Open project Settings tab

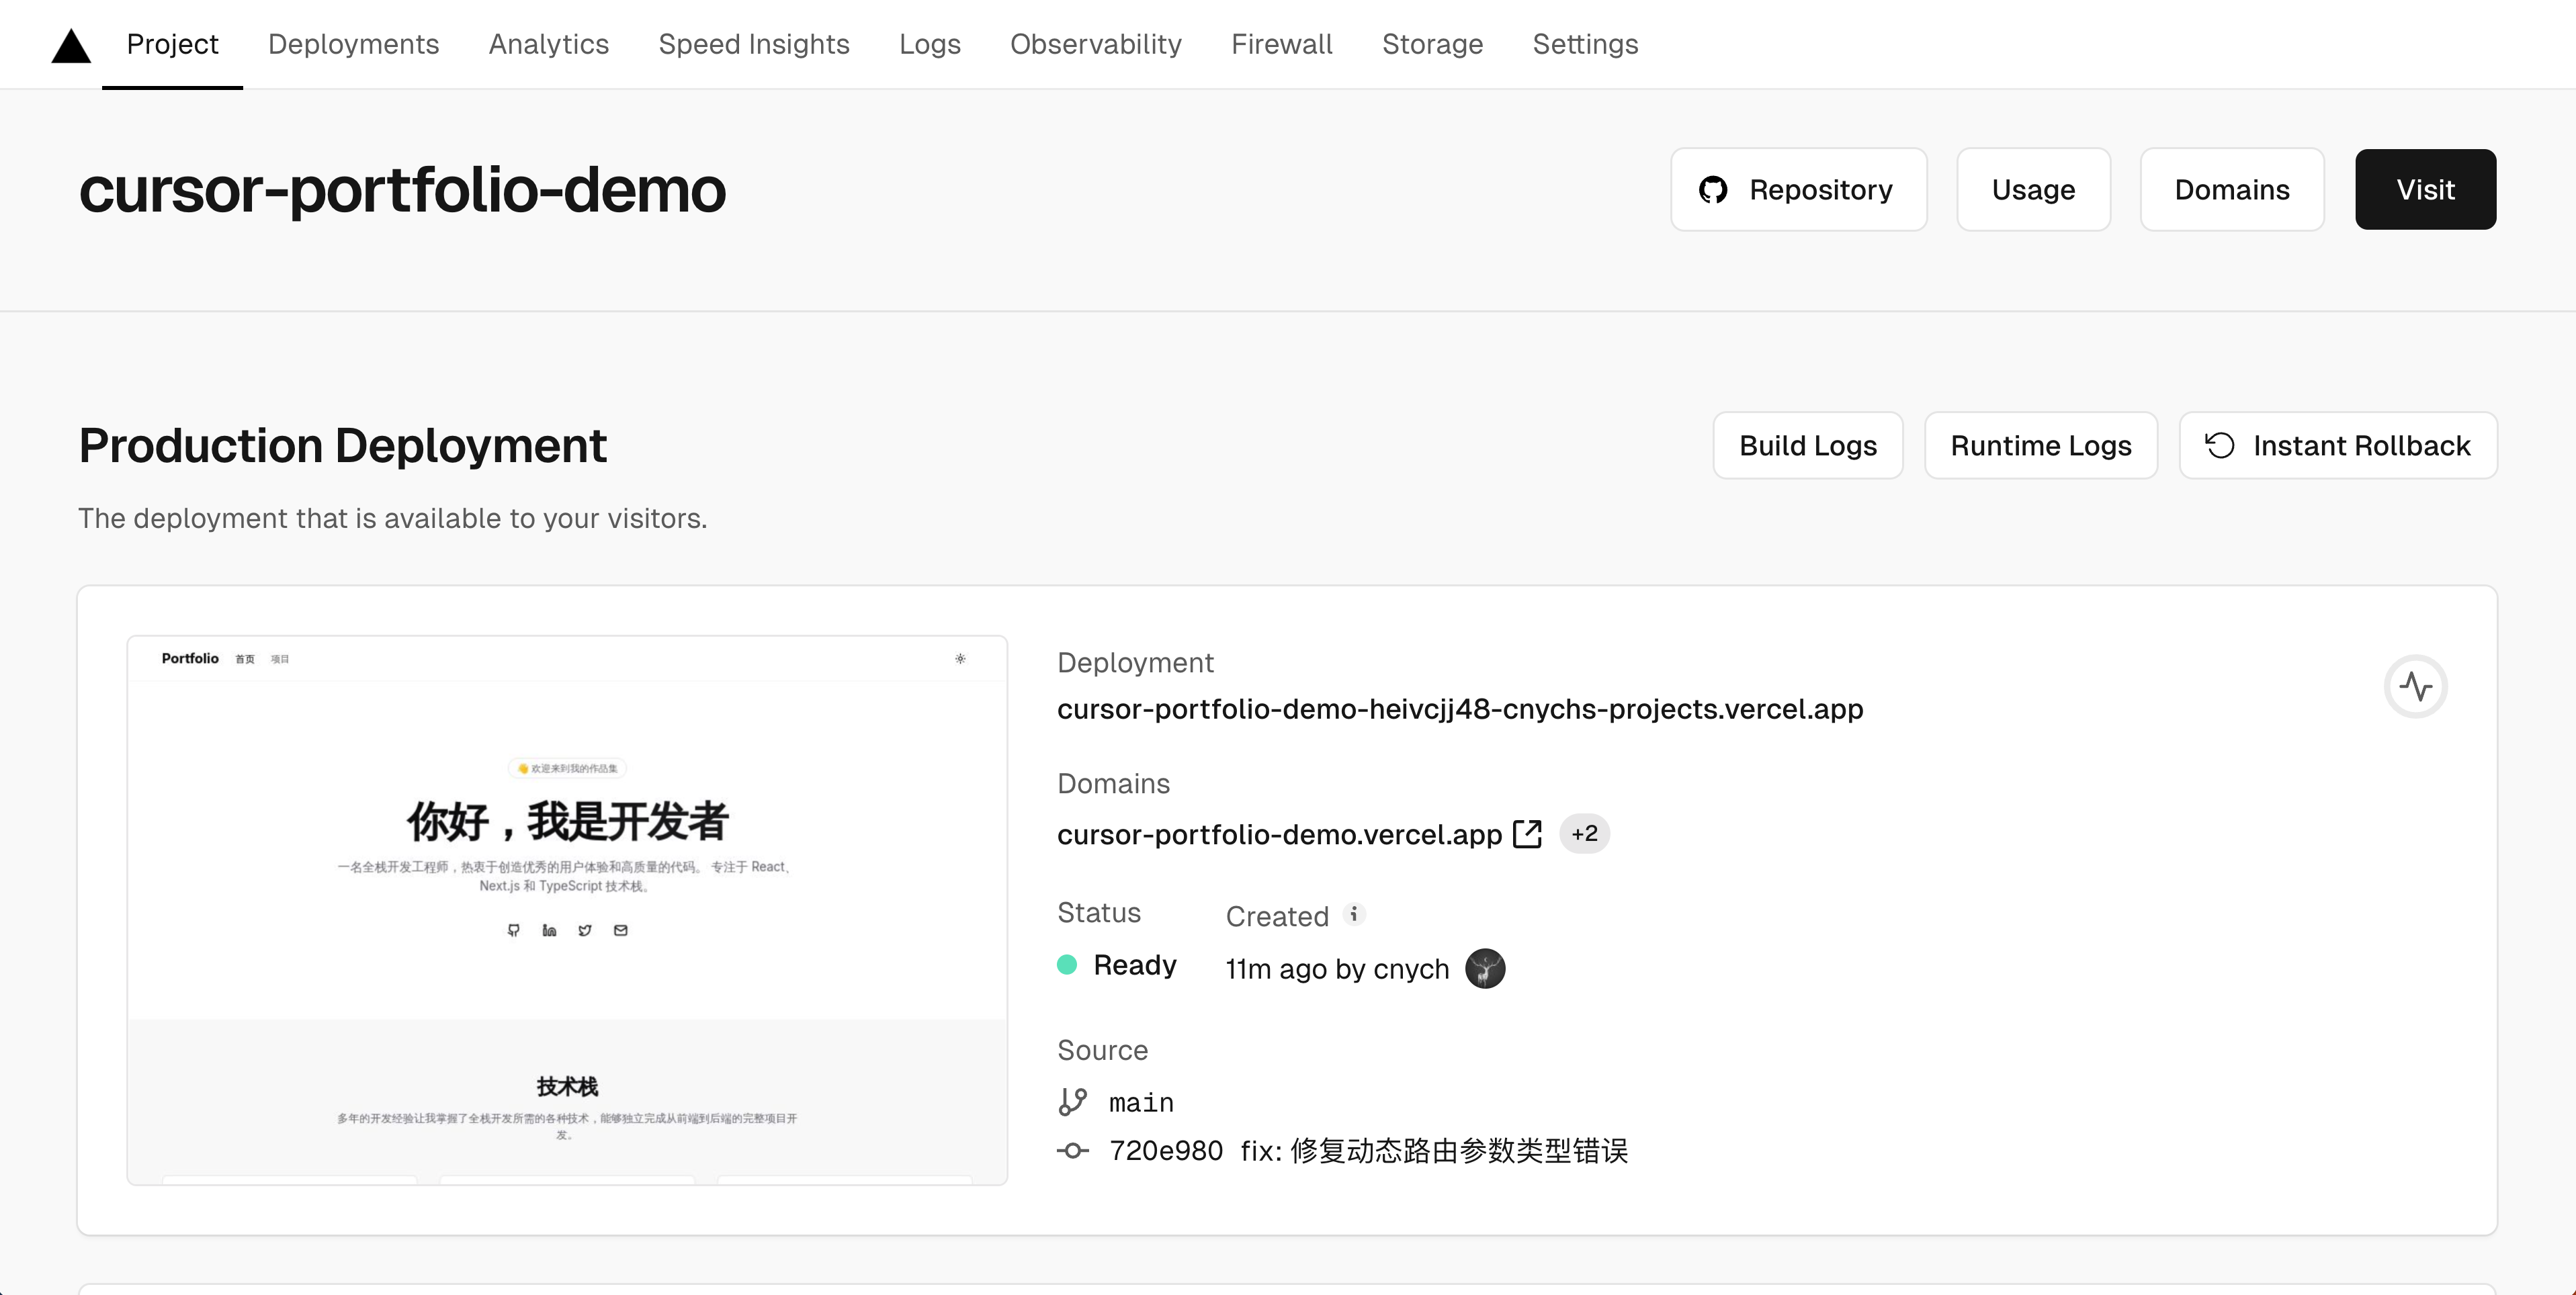1585,44
